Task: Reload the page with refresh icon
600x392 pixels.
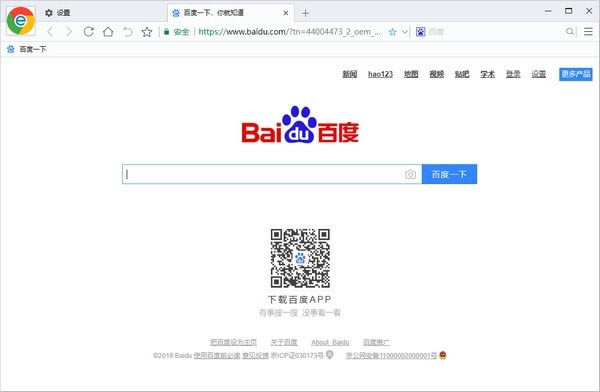Action: point(89,32)
